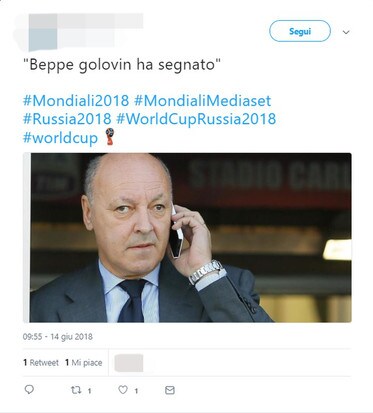Viewport: 373px width, 413px height.
Task: Retweet using the arrows icon
Action: coord(76,390)
